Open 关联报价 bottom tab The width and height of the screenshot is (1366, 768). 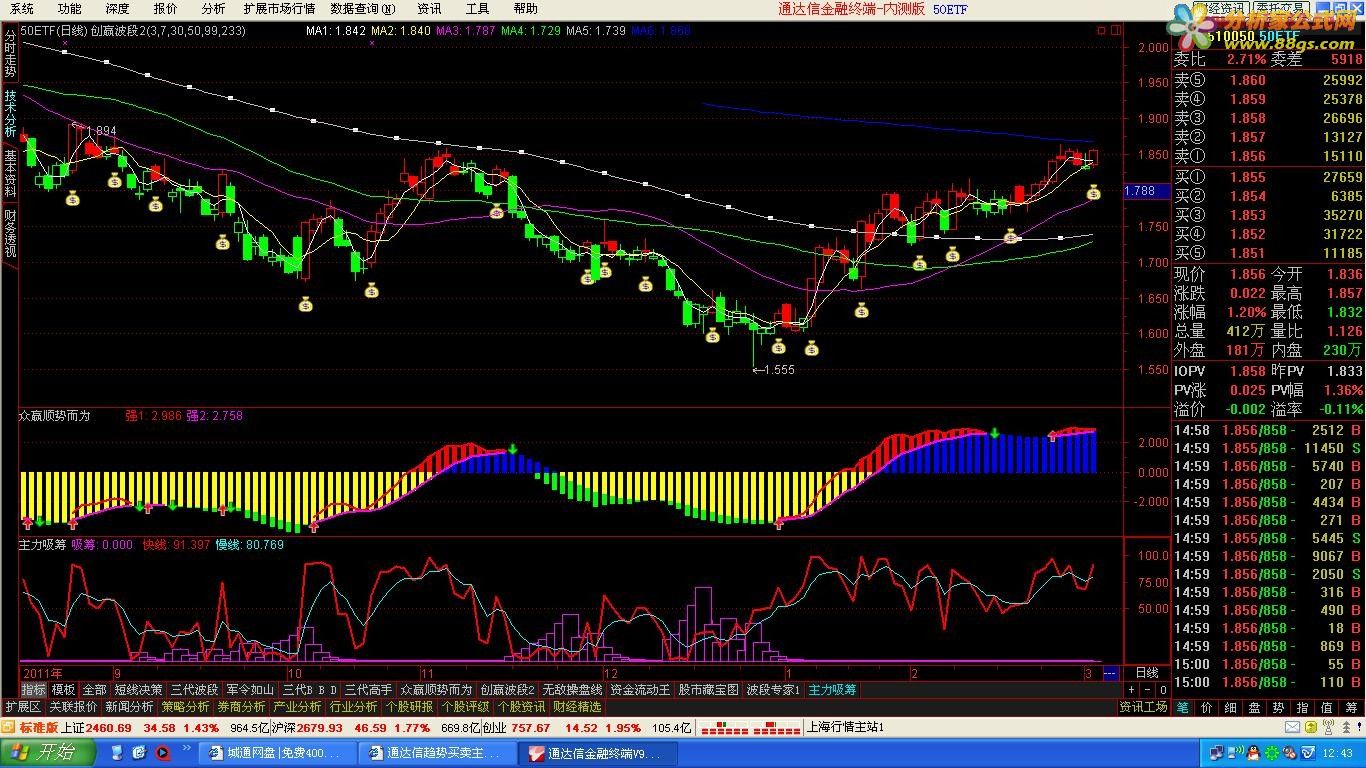coord(73,707)
